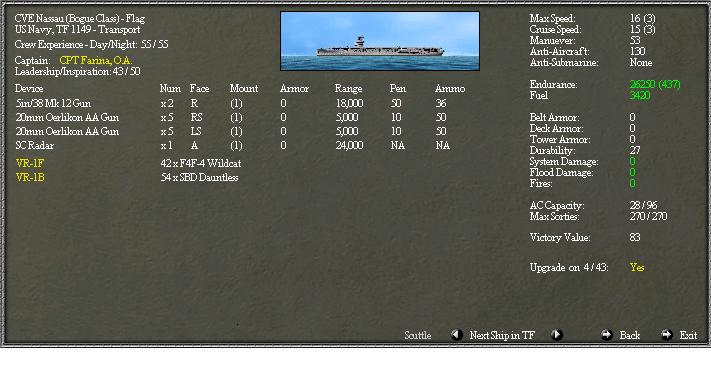
Task: Select the 5in/38 Mk 12 Gun row
Action: pyautogui.click(x=232, y=103)
